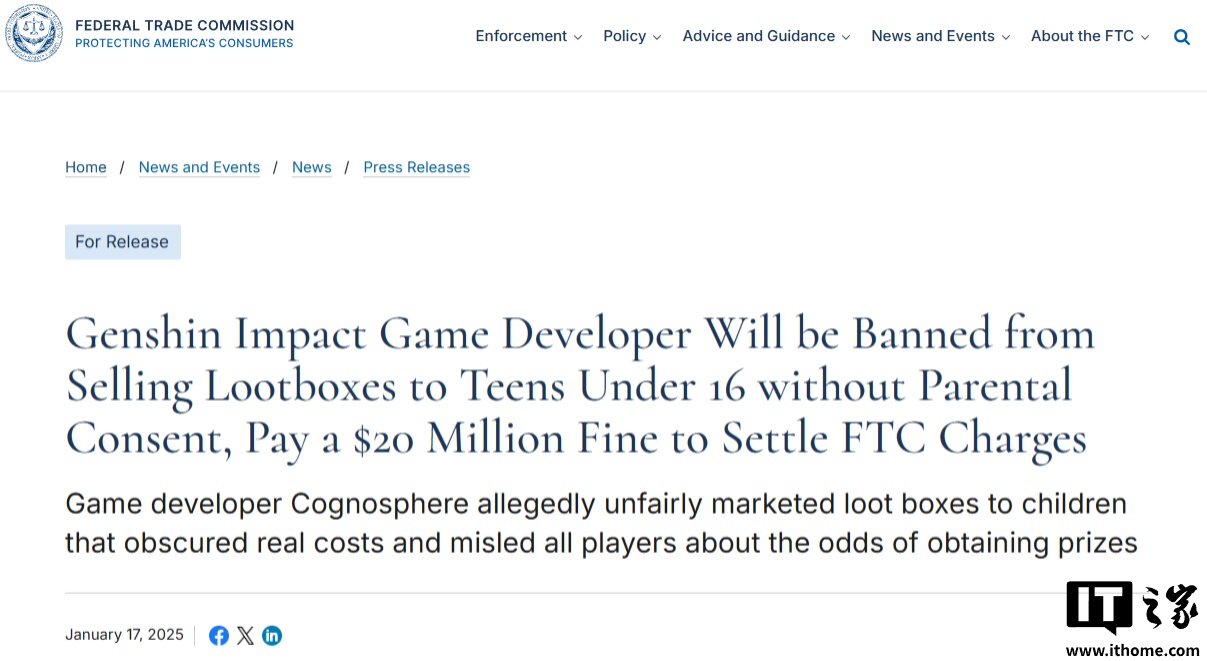The height and width of the screenshot is (661, 1207).
Task: Open the site search magnifier icon
Action: pyautogui.click(x=1182, y=37)
